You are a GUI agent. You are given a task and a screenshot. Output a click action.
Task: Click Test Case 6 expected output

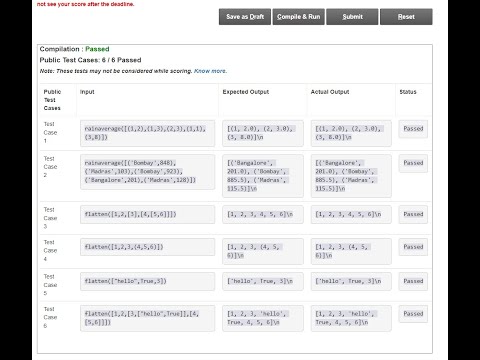(x=263, y=318)
